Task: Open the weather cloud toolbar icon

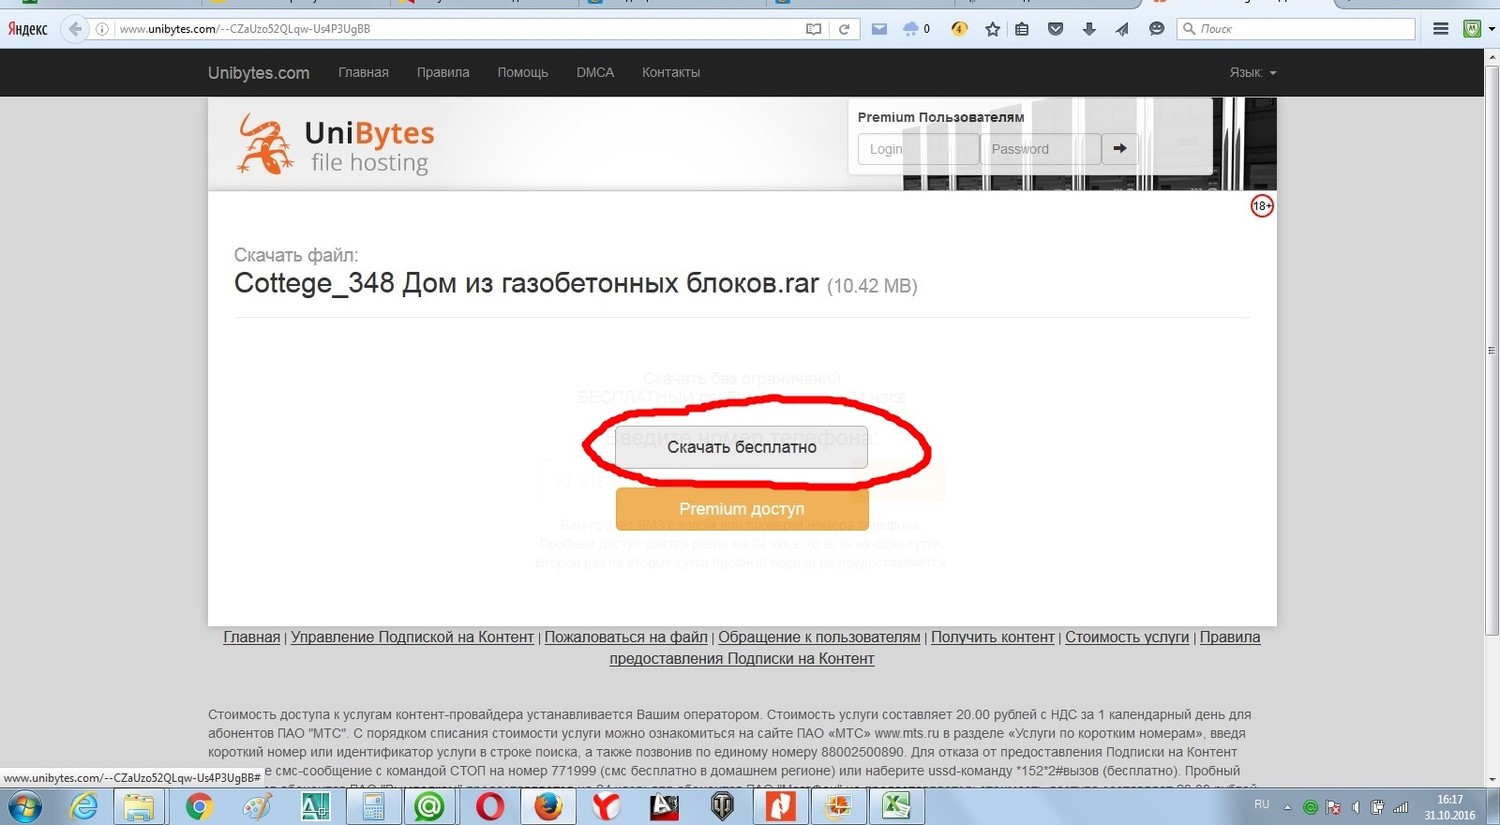Action: pos(910,29)
